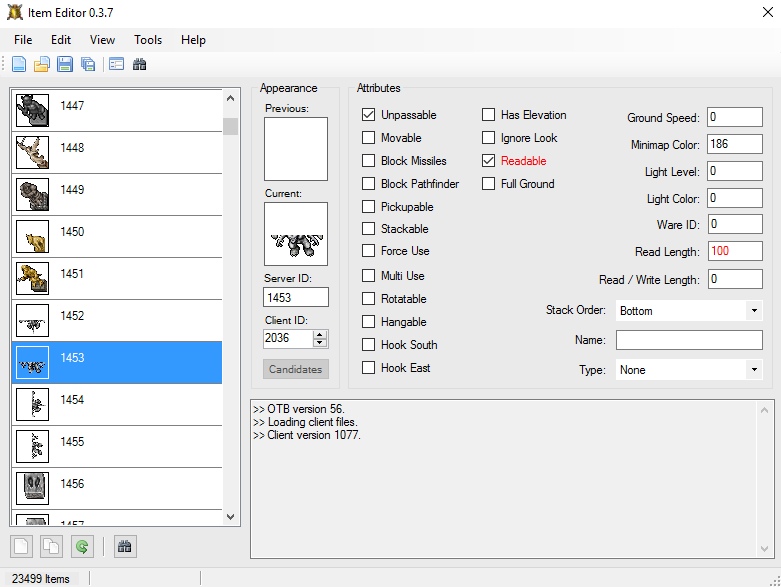Click the Save toolbar icon
This screenshot has height=587, width=781.
pyautogui.click(x=65, y=64)
